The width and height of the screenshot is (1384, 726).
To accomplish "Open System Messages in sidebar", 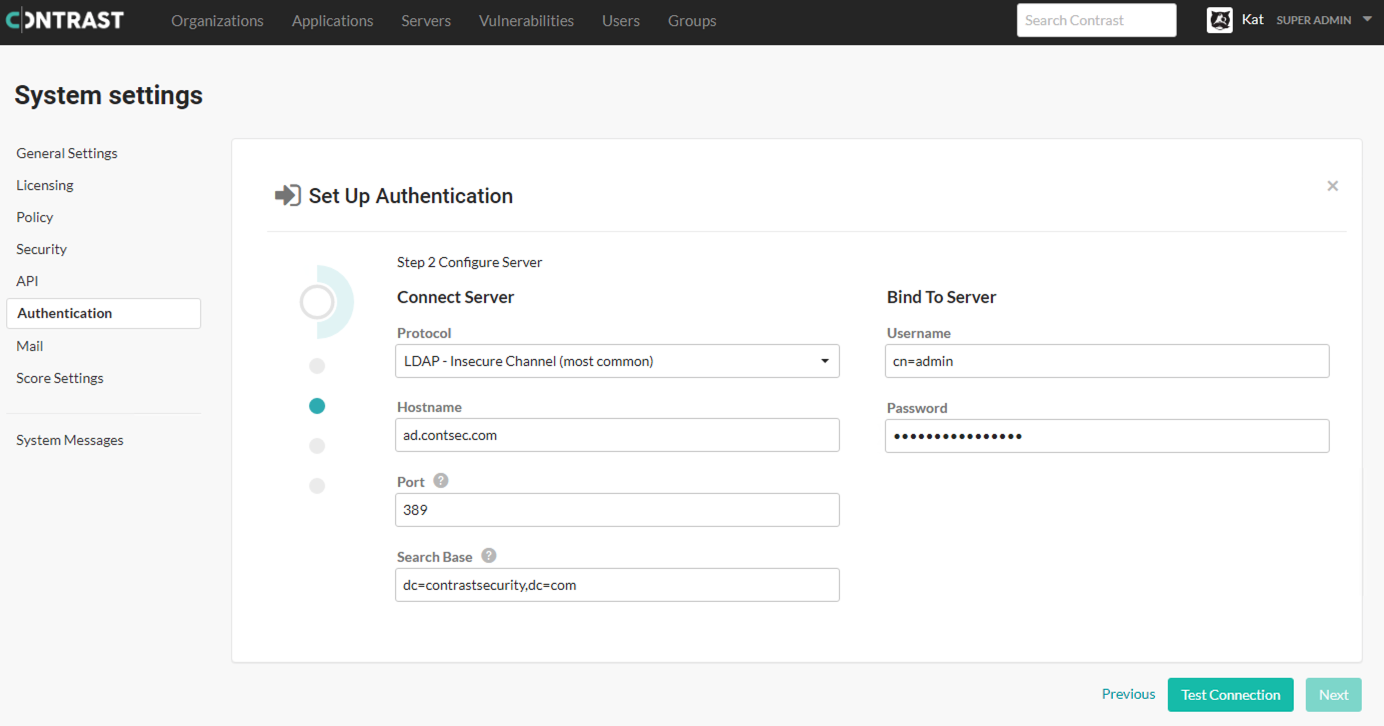I will (70, 440).
